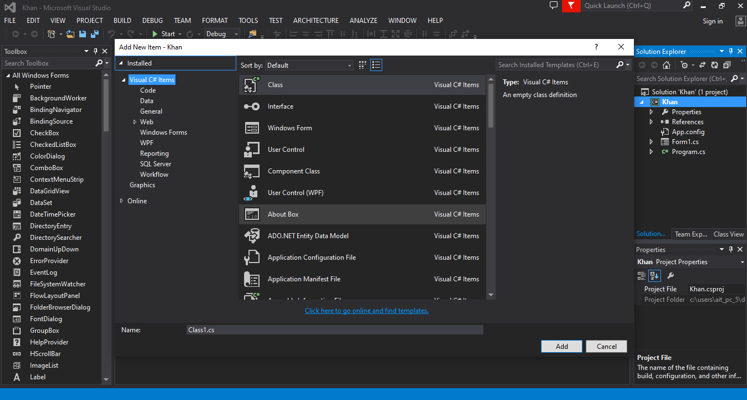This screenshot has height=400, width=747.
Task: Click the Property Pages wrench icon
Action: pyautogui.click(x=670, y=275)
